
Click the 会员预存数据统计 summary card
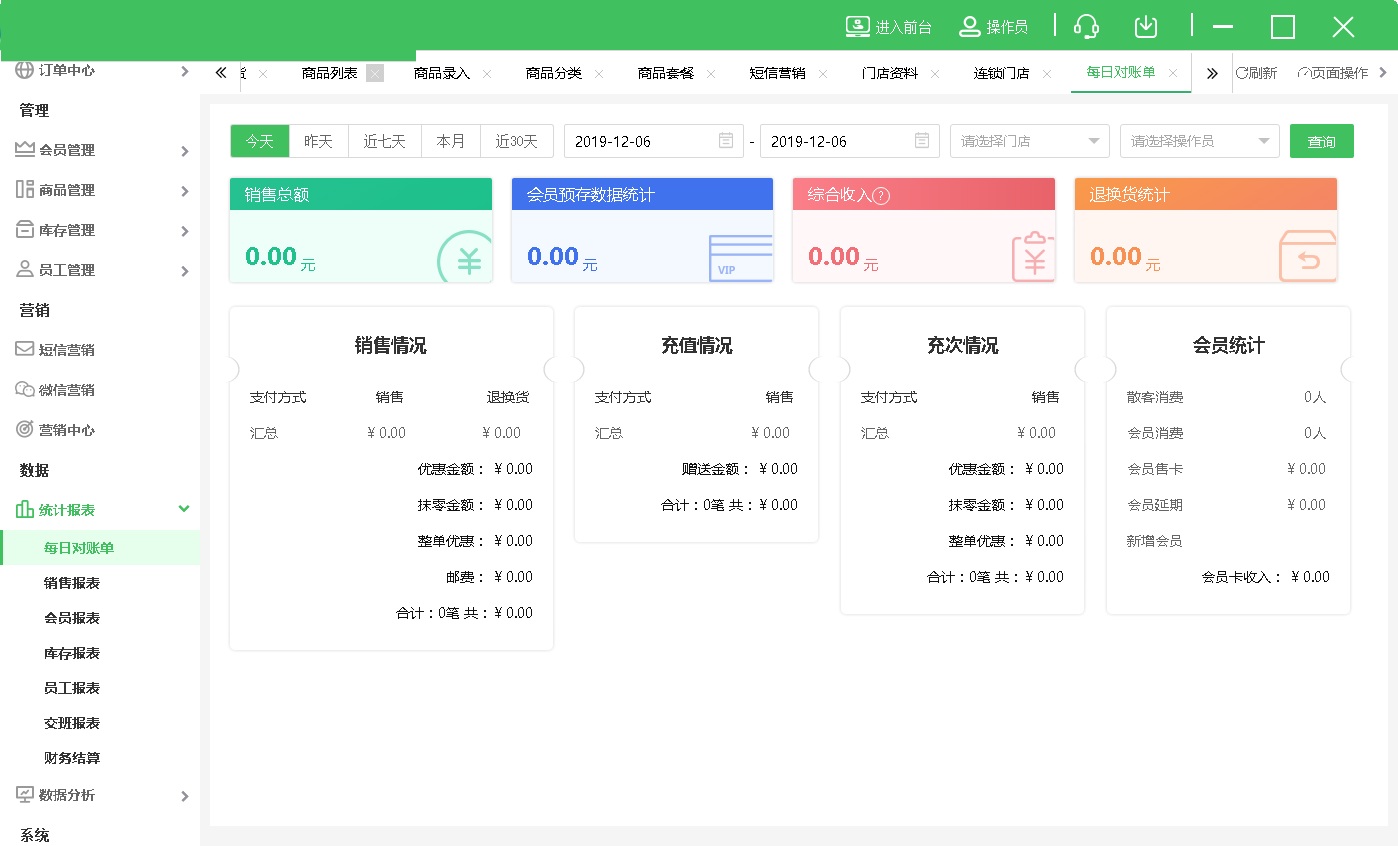642,230
